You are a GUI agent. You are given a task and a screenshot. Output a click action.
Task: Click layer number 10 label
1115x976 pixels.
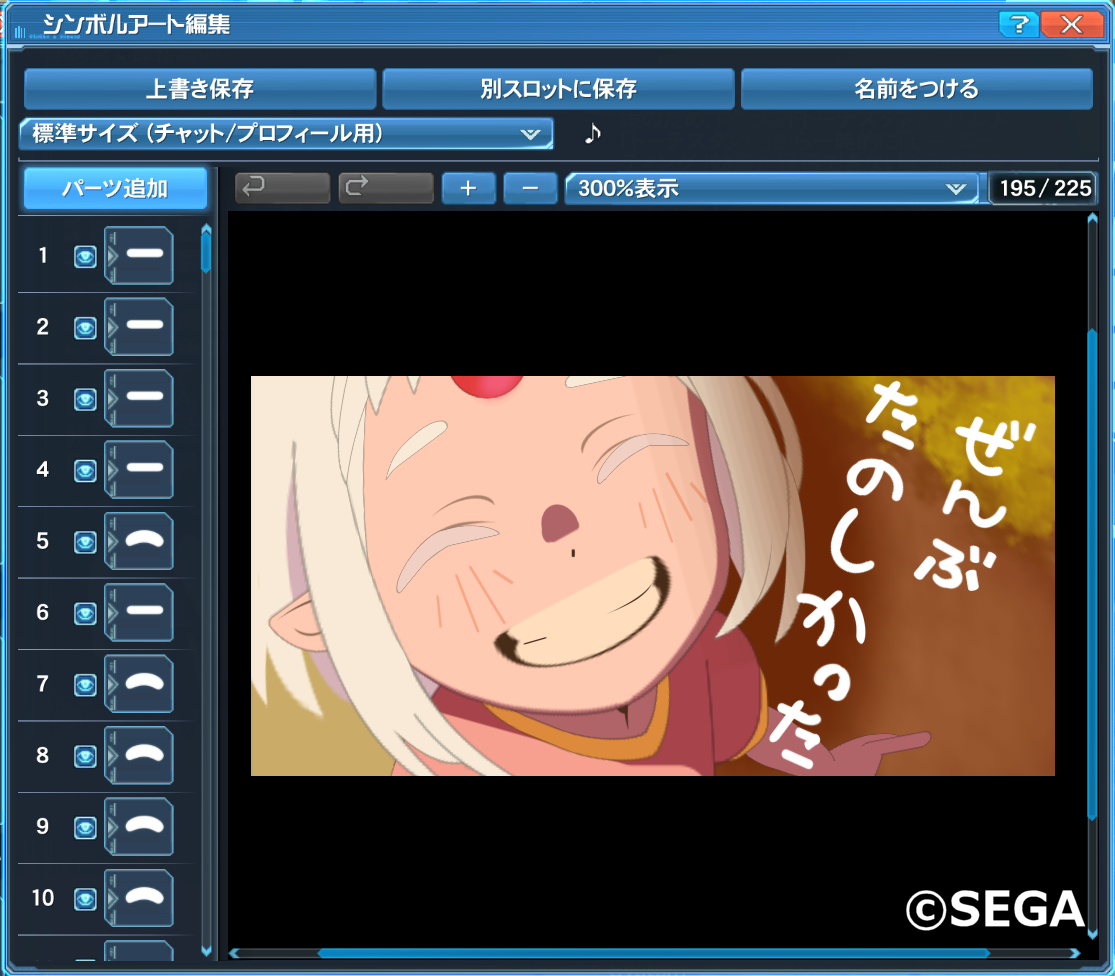43,898
